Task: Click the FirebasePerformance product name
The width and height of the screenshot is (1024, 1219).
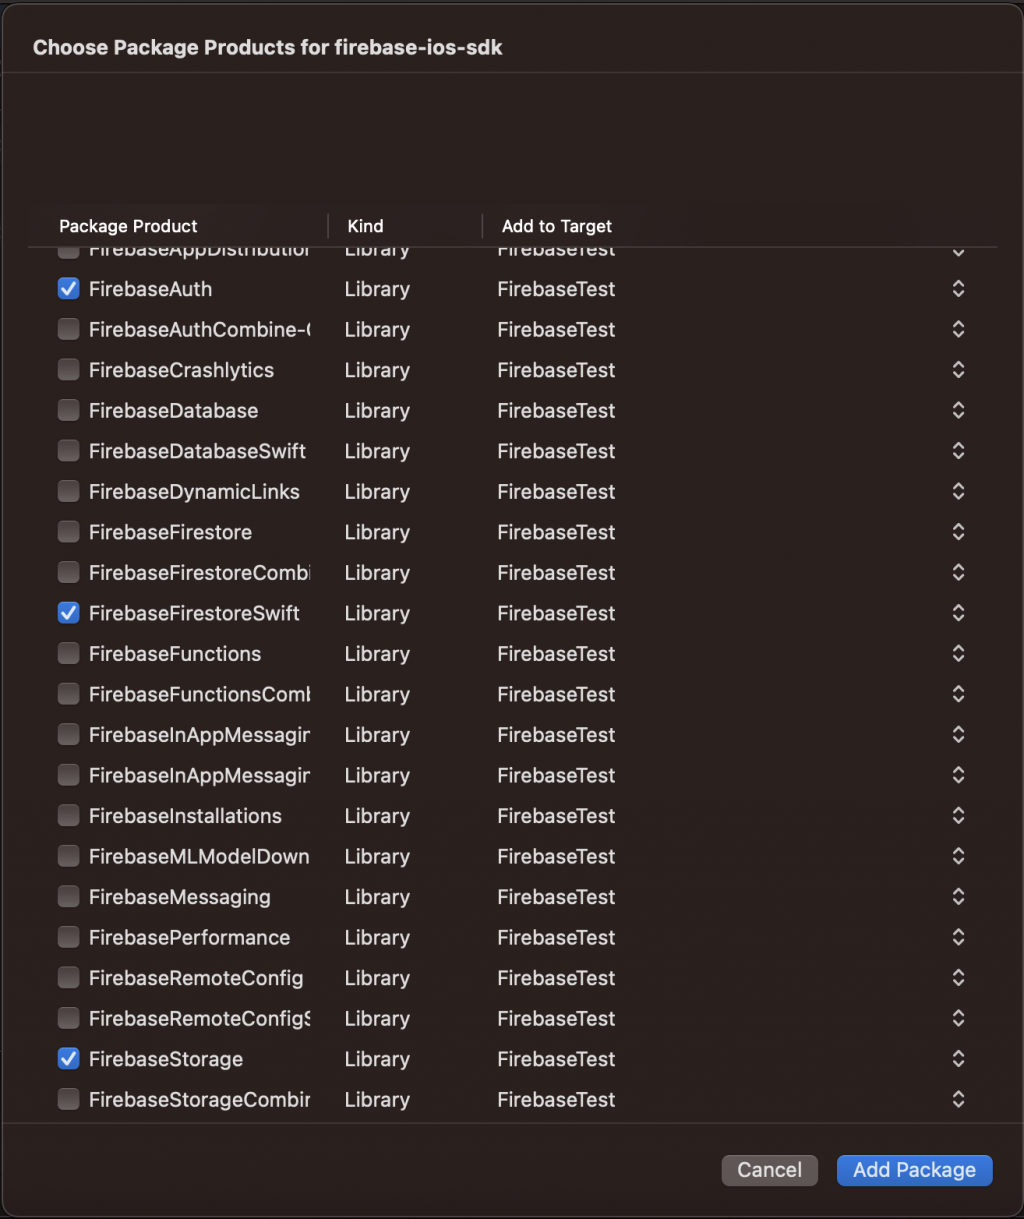Action: (189, 938)
